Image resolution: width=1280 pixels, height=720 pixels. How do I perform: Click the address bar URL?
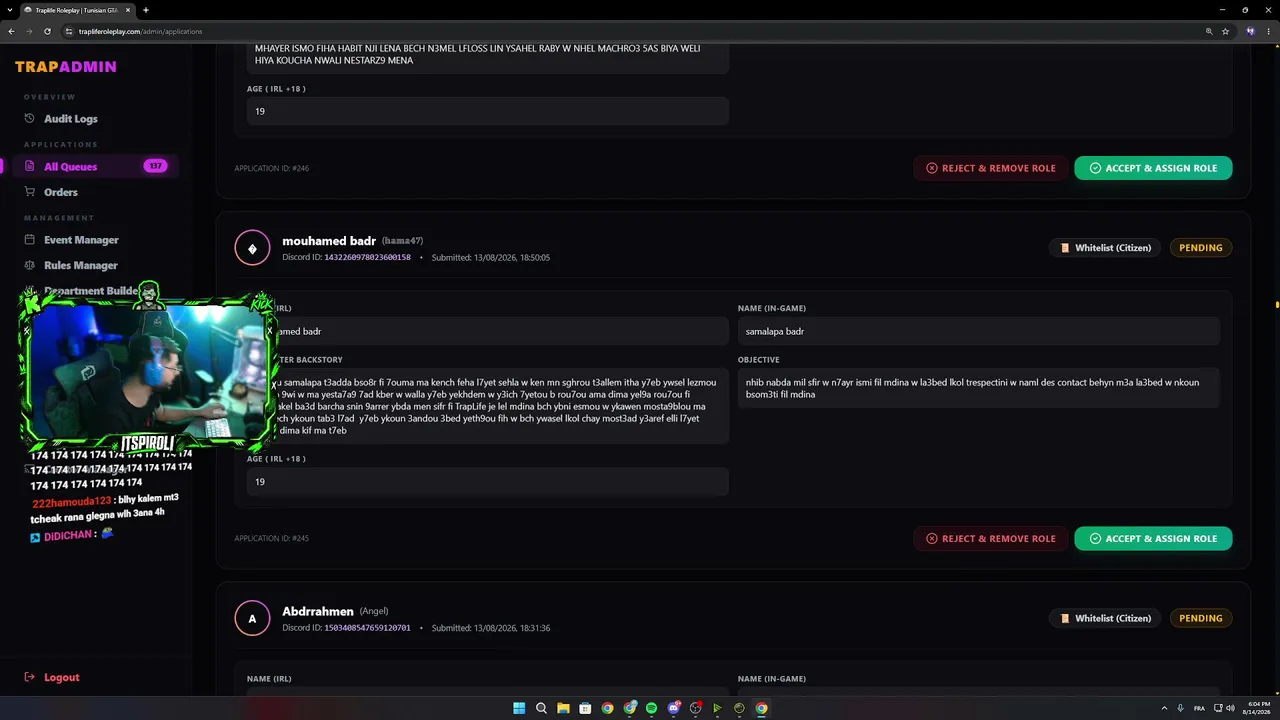coord(140,31)
